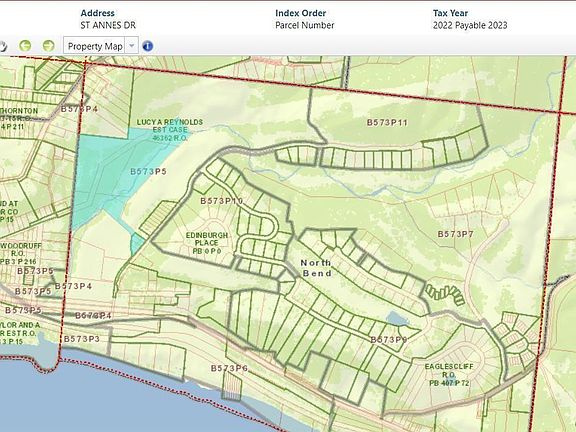Viewport: 576px width, 432px height.
Task: Select the partially visible pan tool icon
Action: [x=3, y=46]
